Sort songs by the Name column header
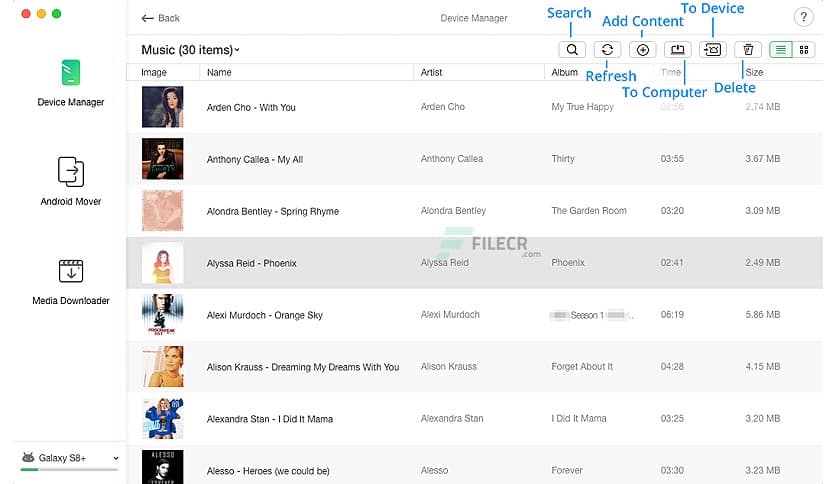This screenshot has width=836, height=484. coord(219,72)
